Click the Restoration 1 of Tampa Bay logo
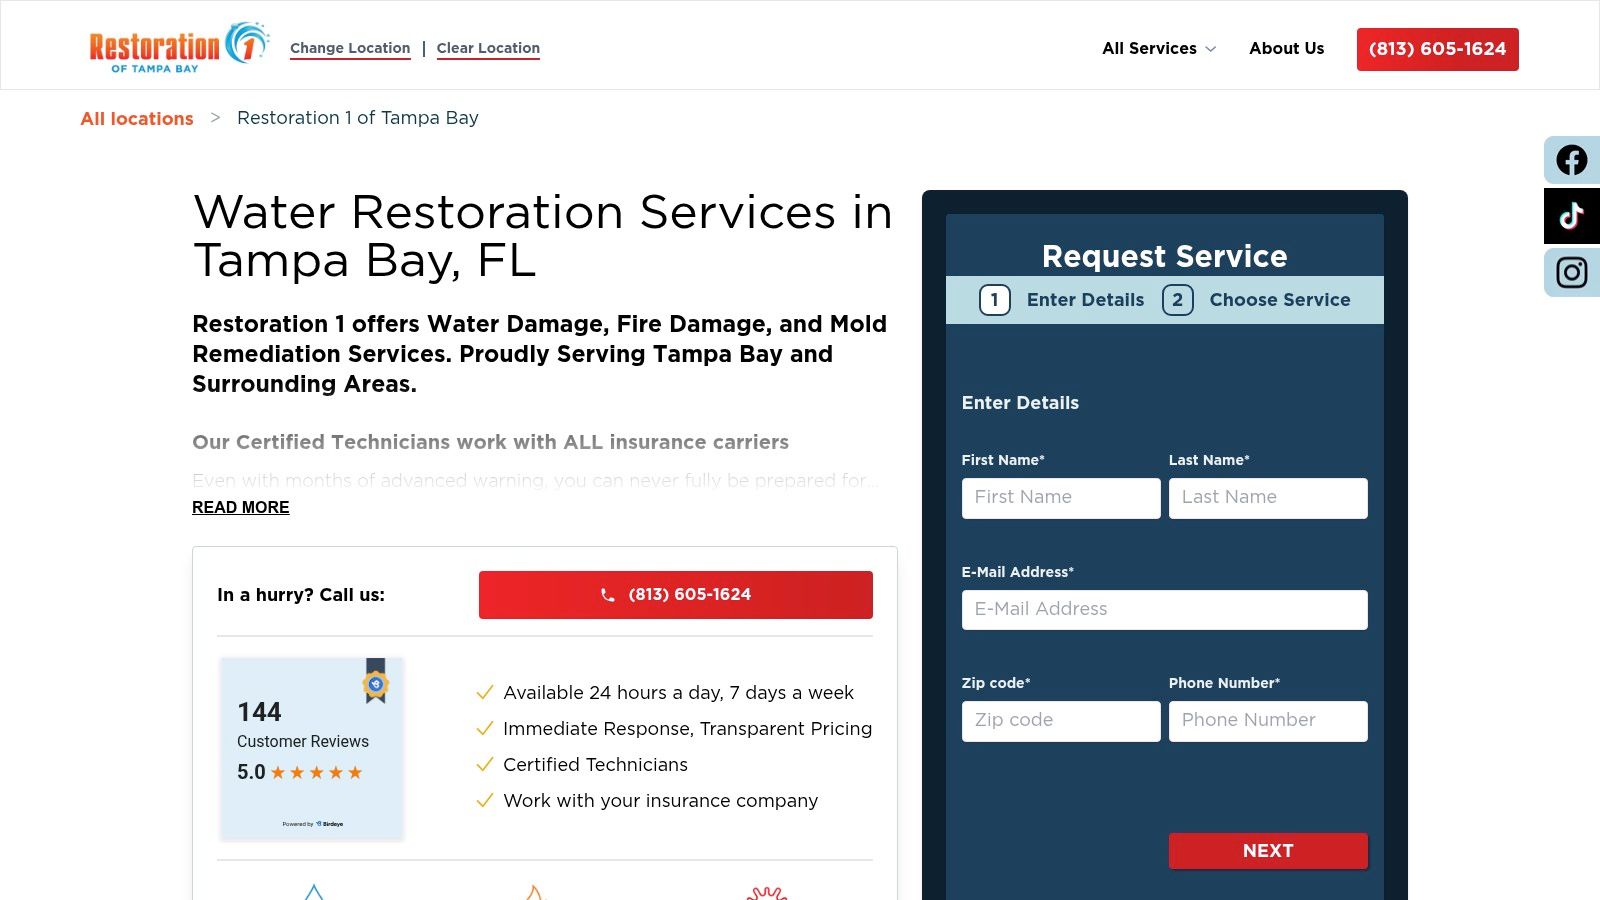The image size is (1600, 900). point(180,47)
